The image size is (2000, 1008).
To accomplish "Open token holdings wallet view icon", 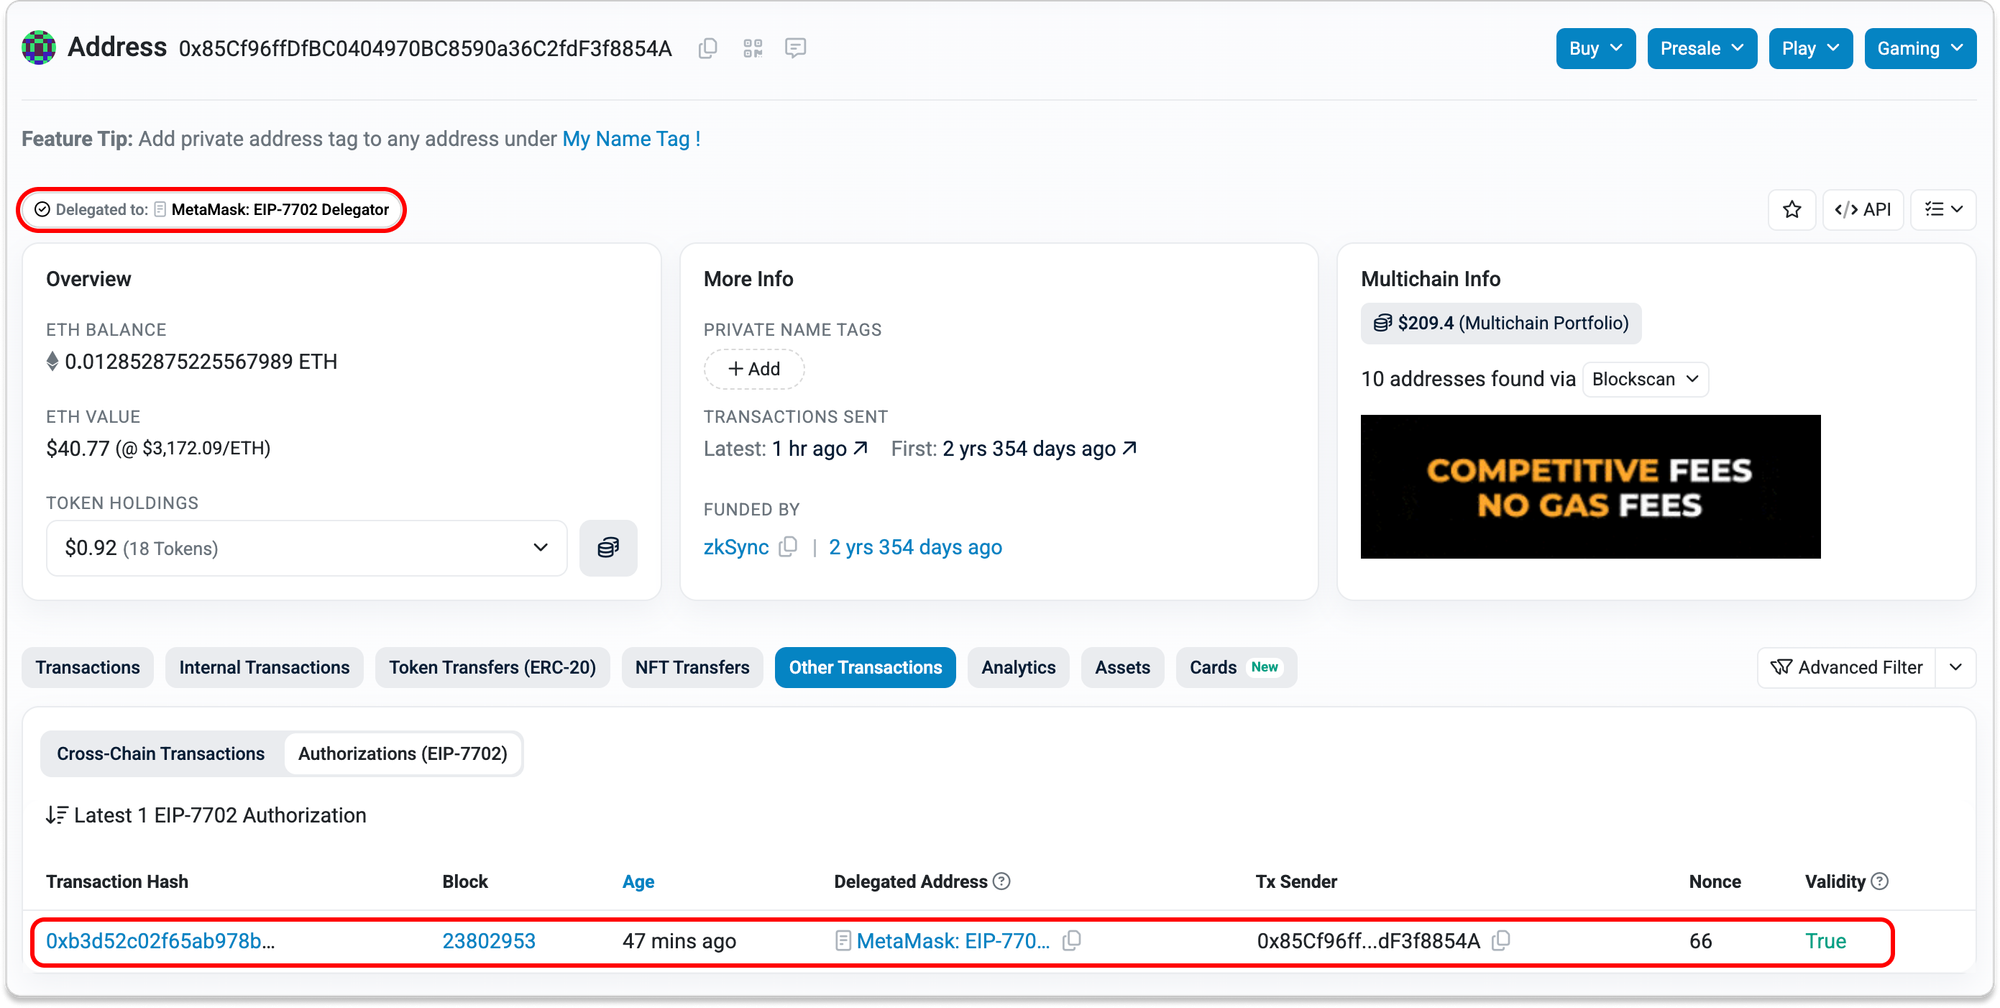I will (x=608, y=548).
